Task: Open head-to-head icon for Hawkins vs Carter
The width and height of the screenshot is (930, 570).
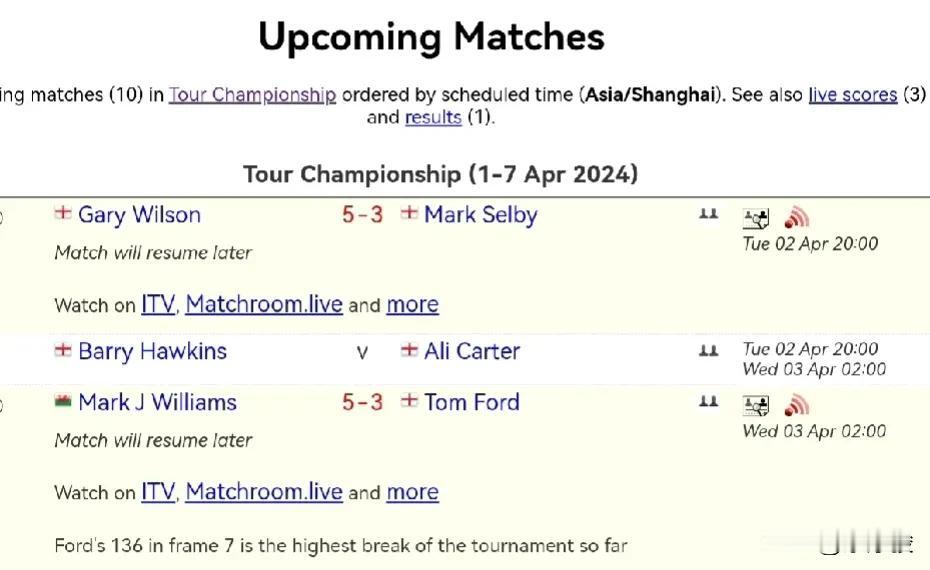Action: (708, 351)
